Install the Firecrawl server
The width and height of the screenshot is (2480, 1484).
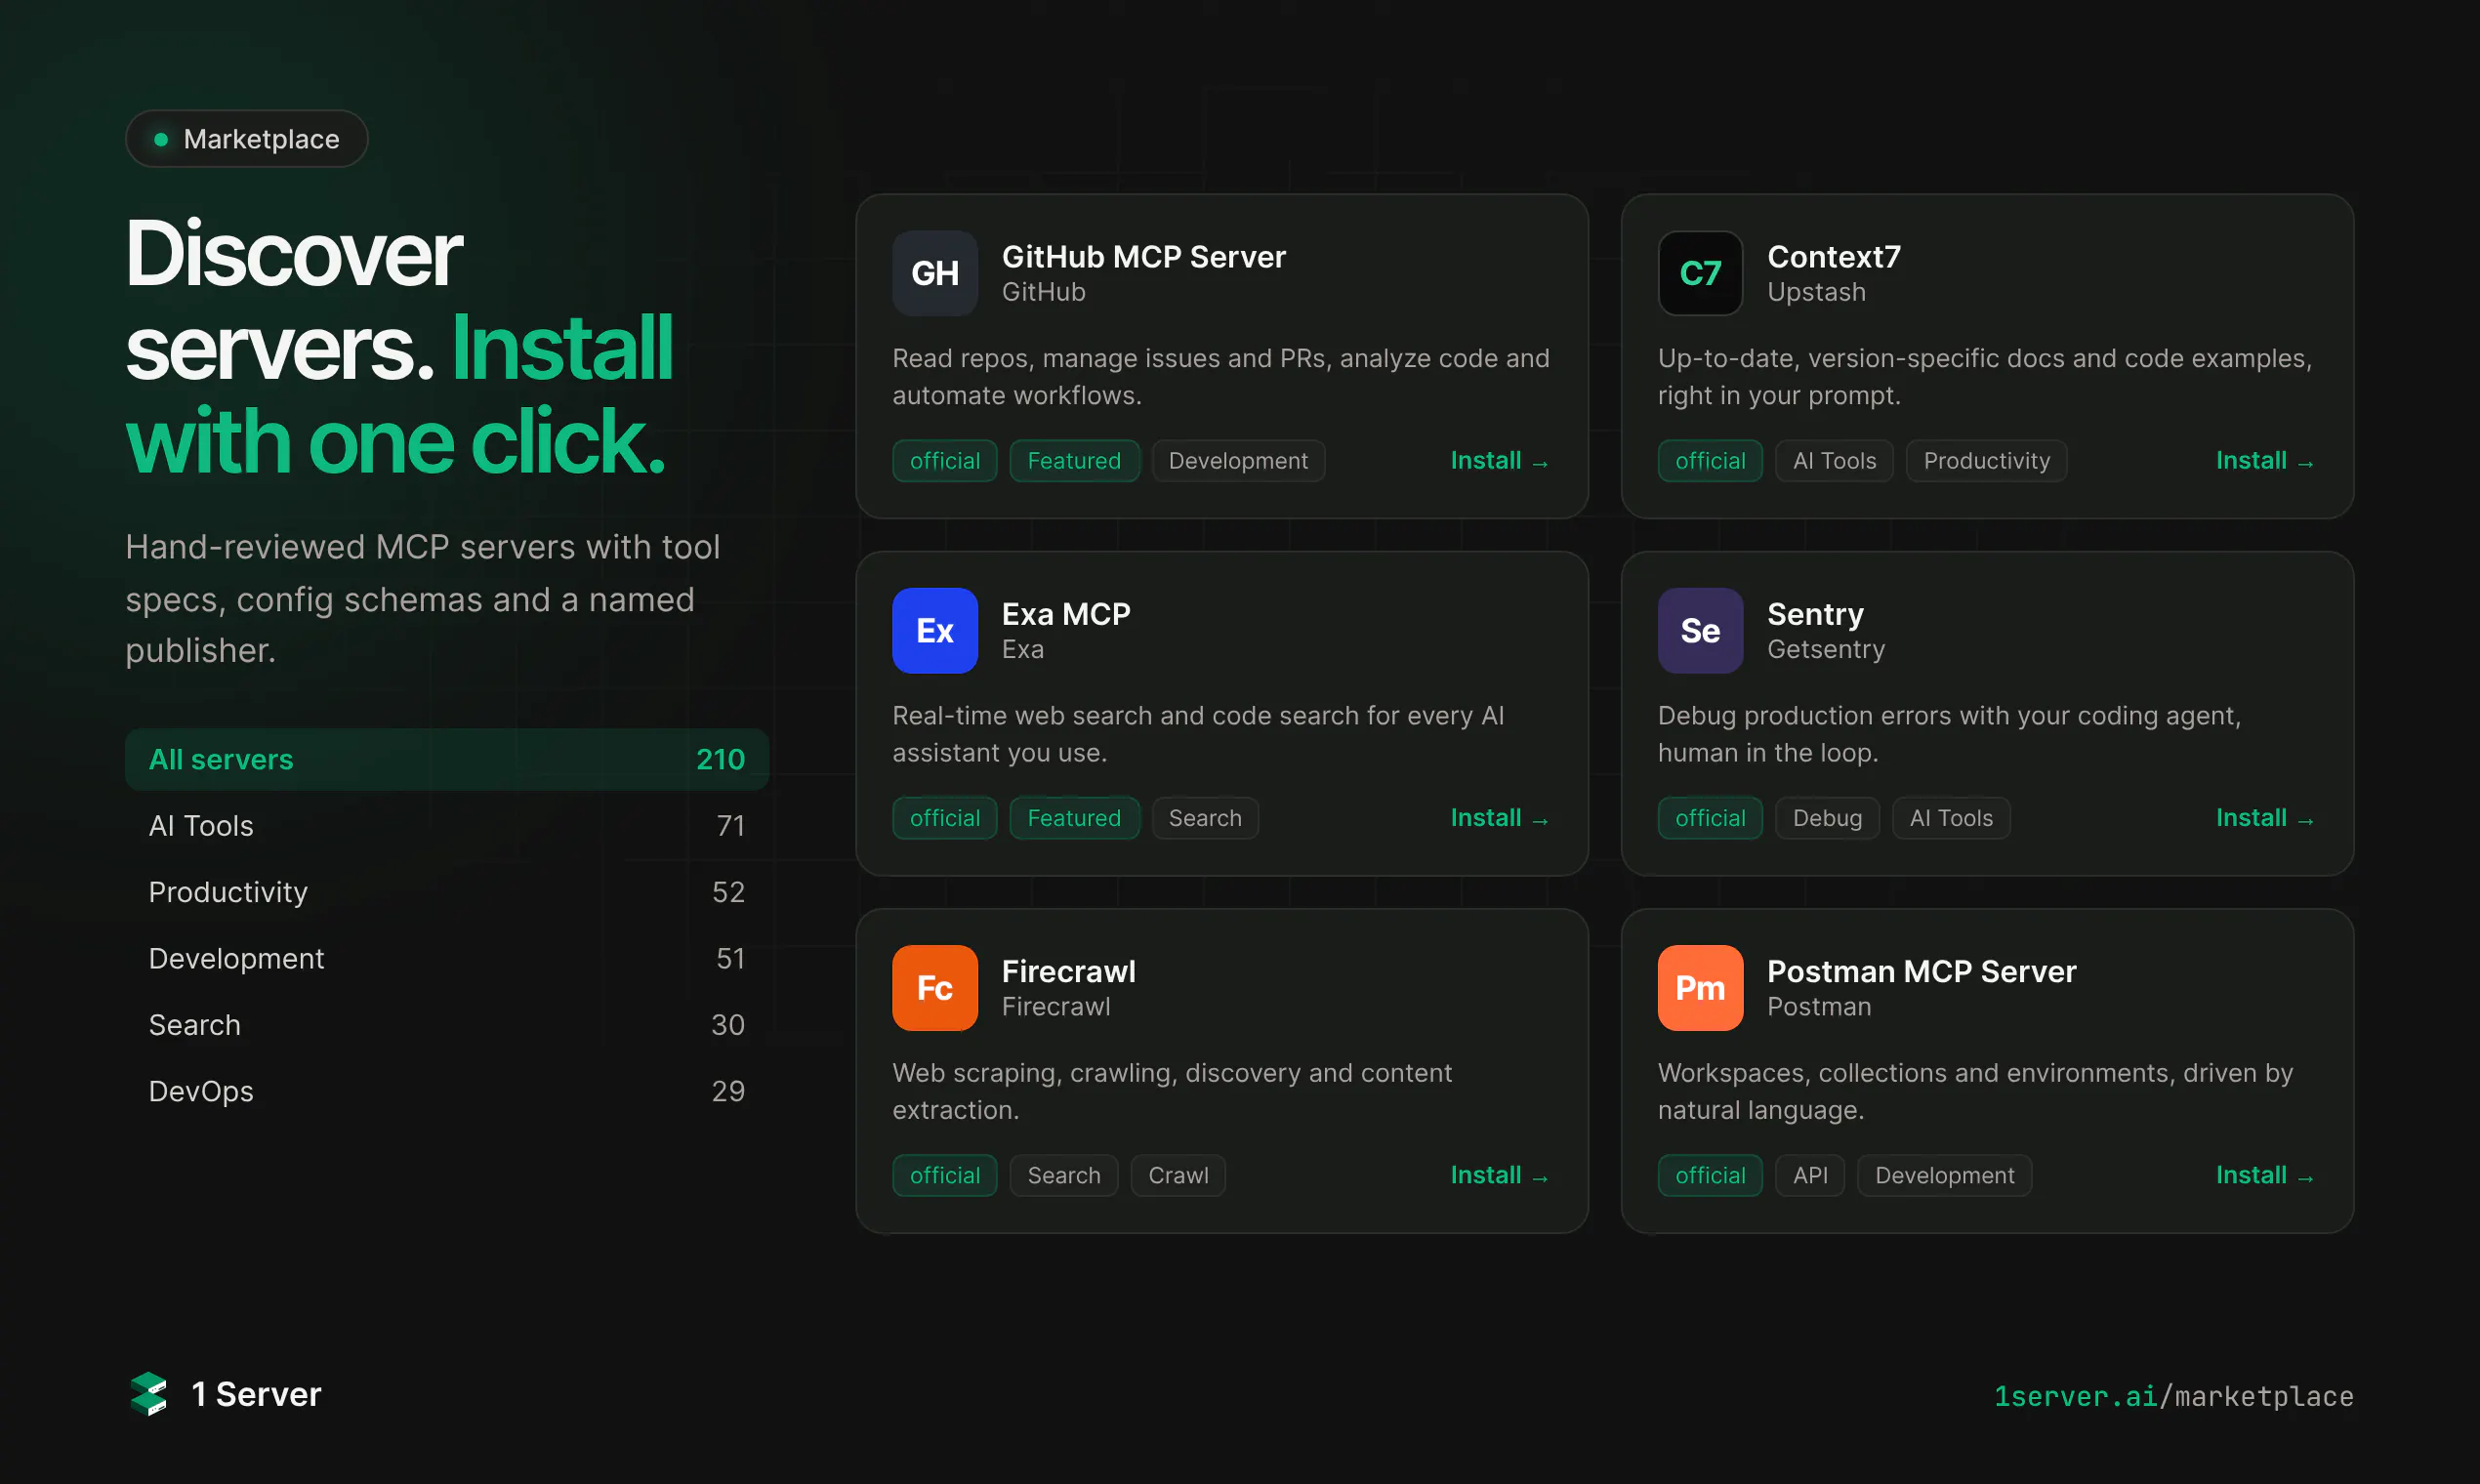1499,1174
